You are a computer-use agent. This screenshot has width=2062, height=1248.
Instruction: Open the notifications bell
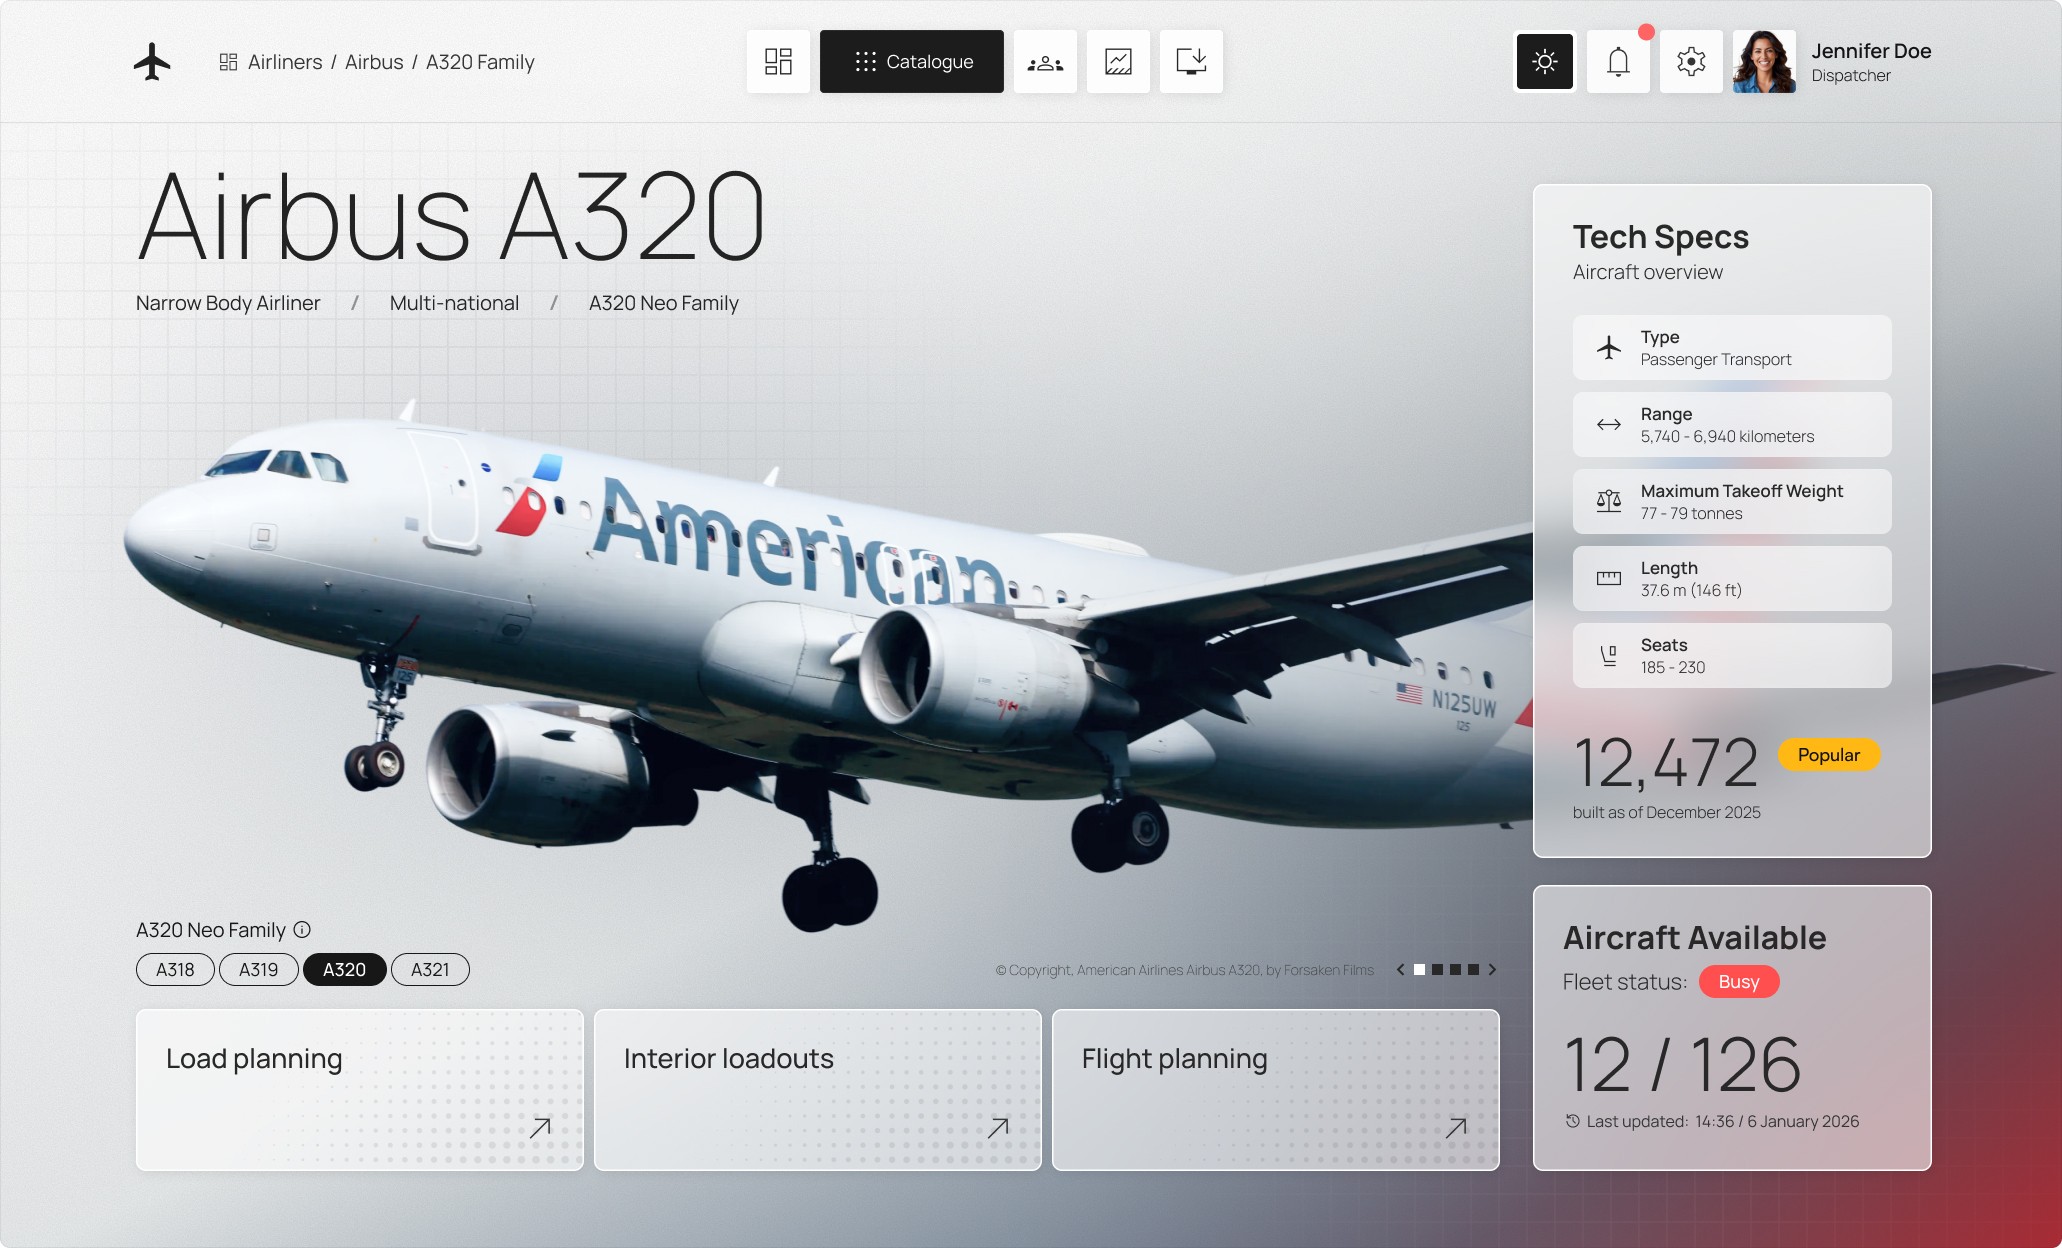click(1618, 62)
